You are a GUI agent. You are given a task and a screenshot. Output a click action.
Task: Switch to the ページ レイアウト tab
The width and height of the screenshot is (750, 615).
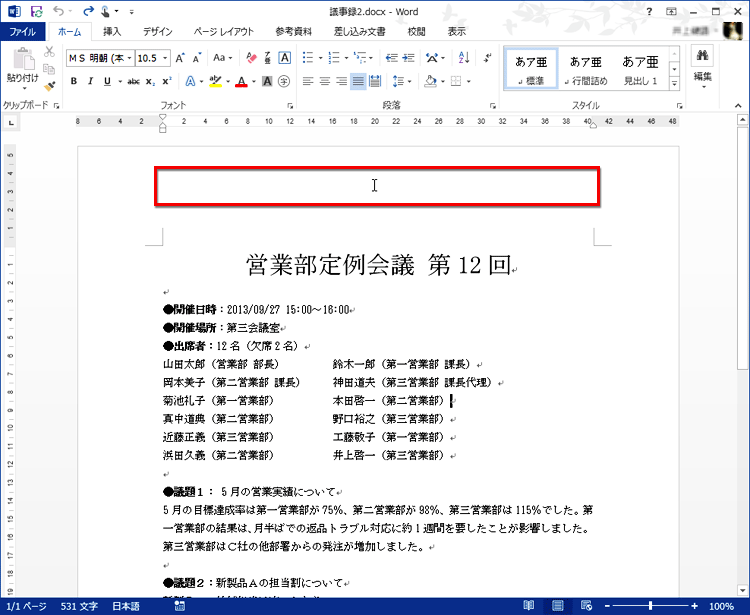223,32
